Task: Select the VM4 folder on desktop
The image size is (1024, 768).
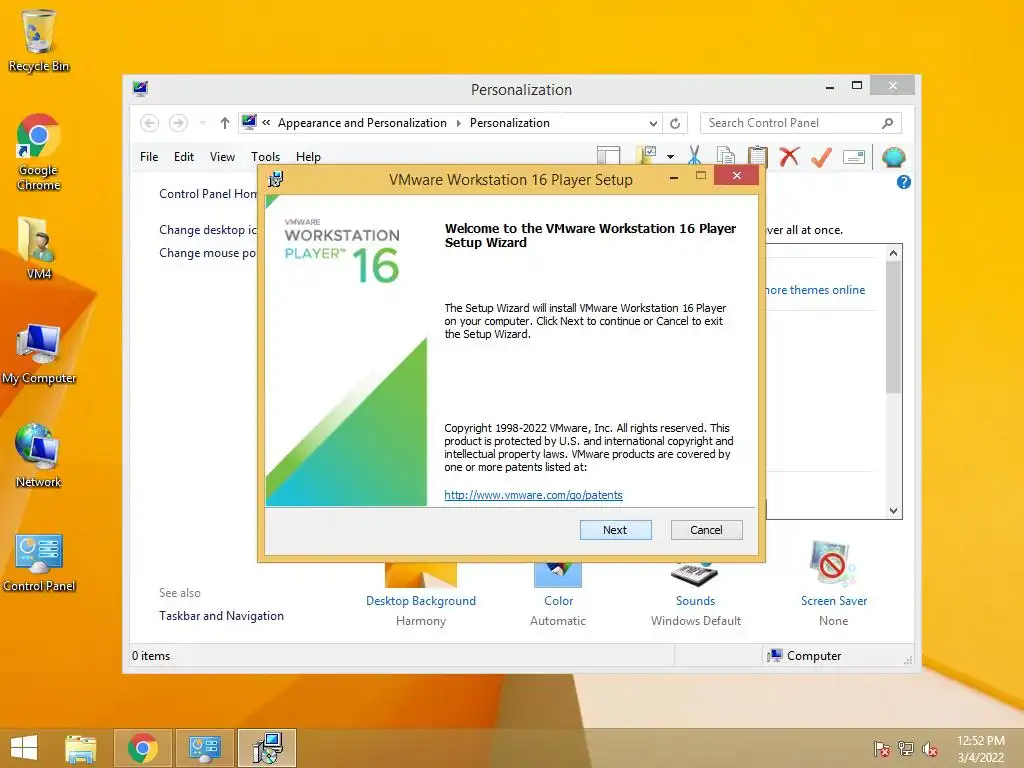Action: click(38, 248)
